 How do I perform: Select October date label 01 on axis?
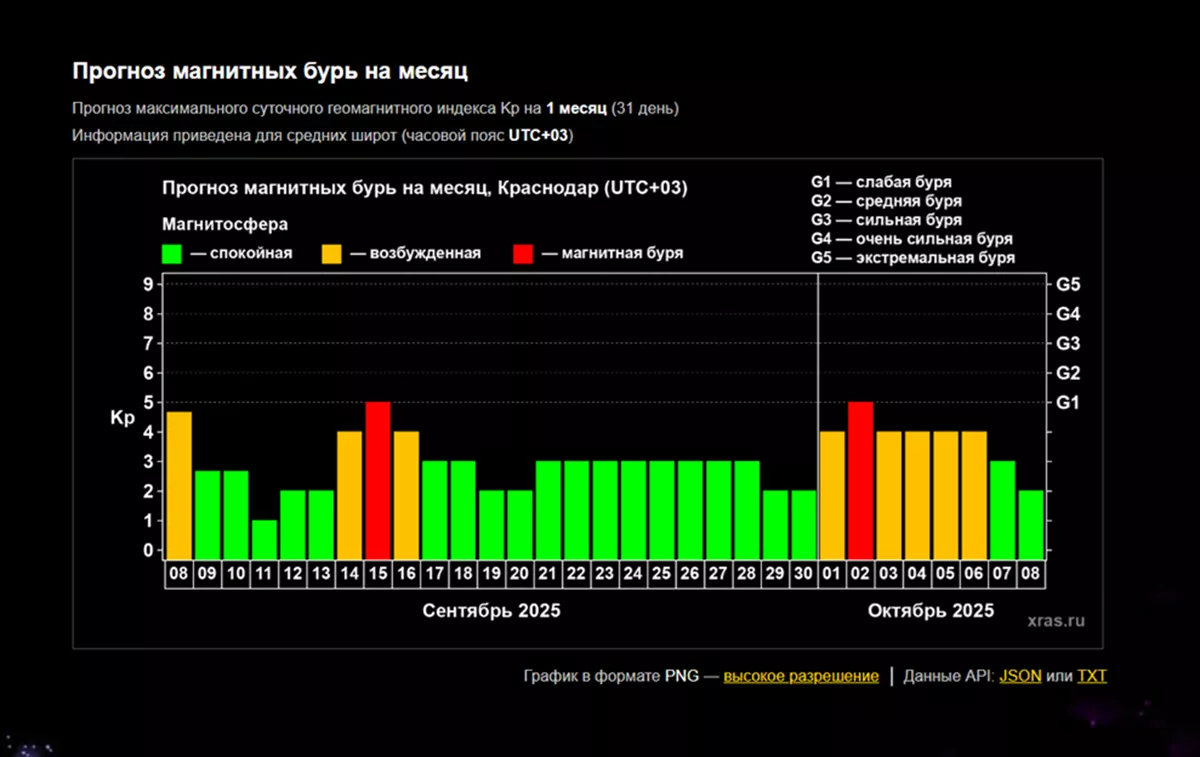833,575
